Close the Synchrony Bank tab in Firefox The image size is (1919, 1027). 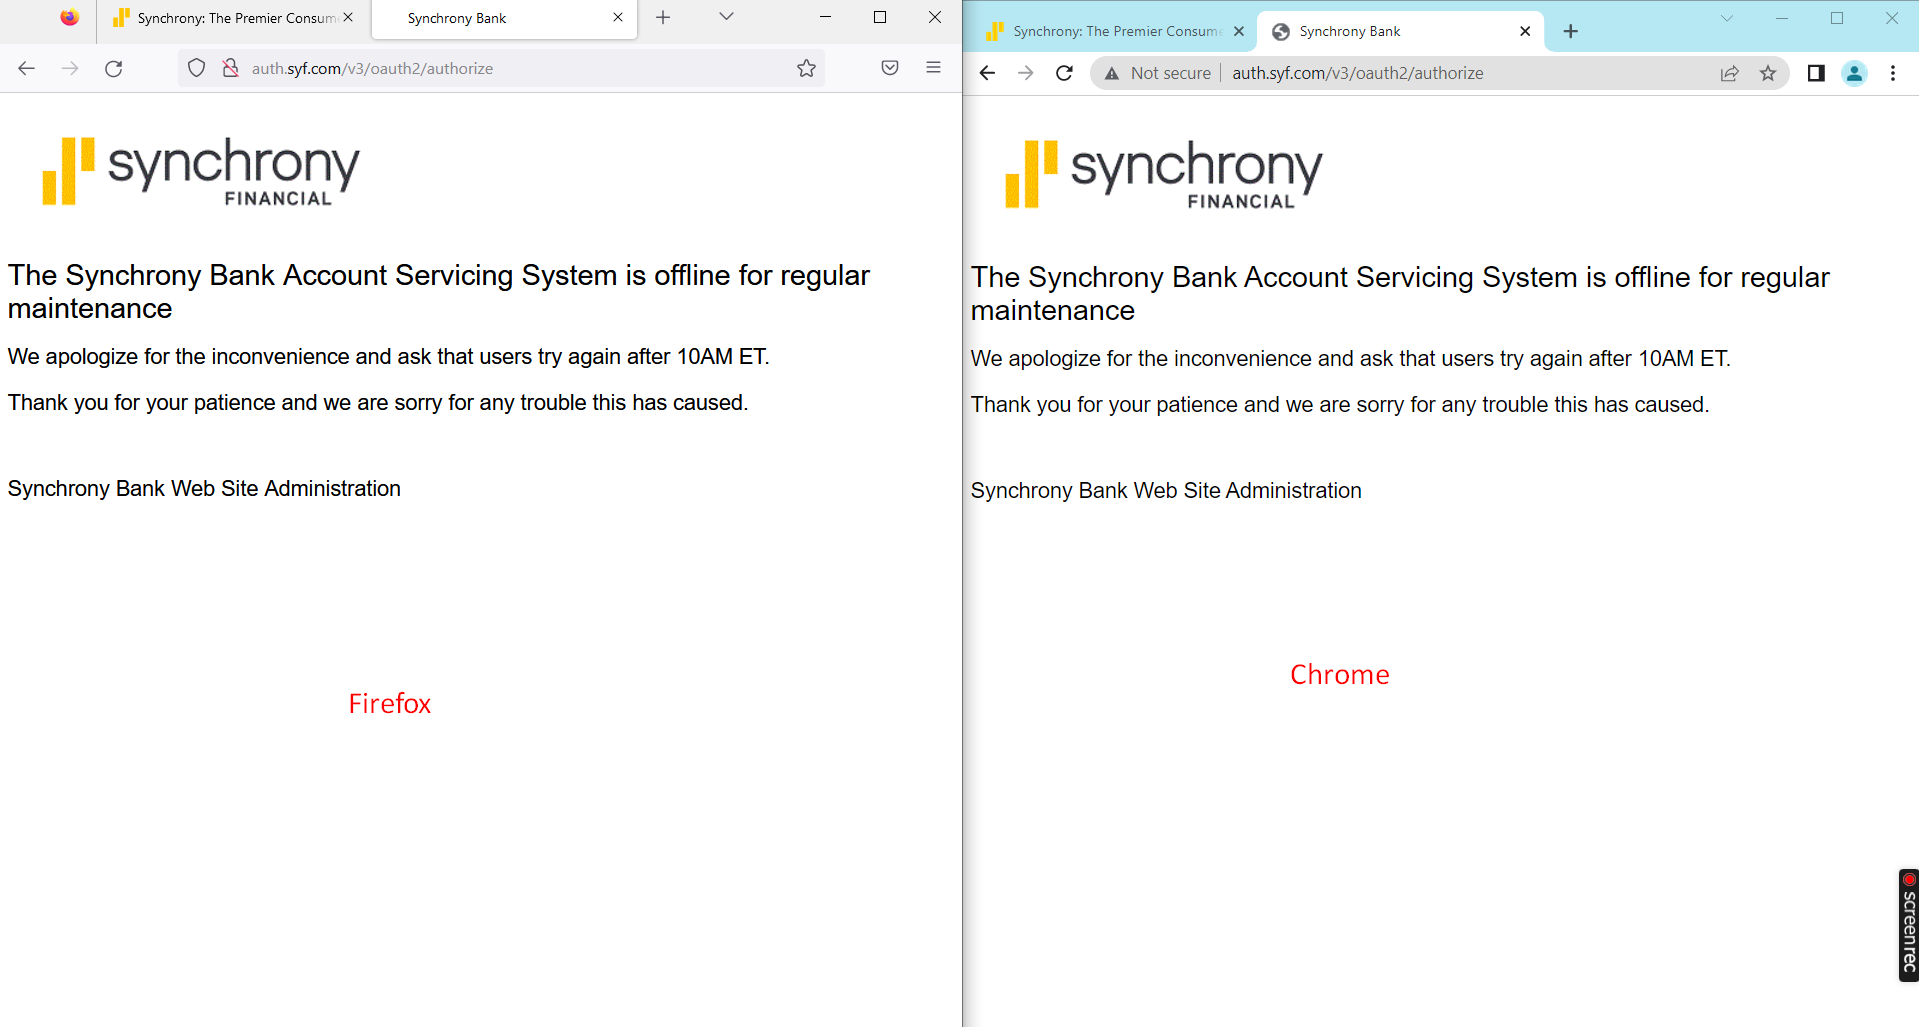coord(617,17)
